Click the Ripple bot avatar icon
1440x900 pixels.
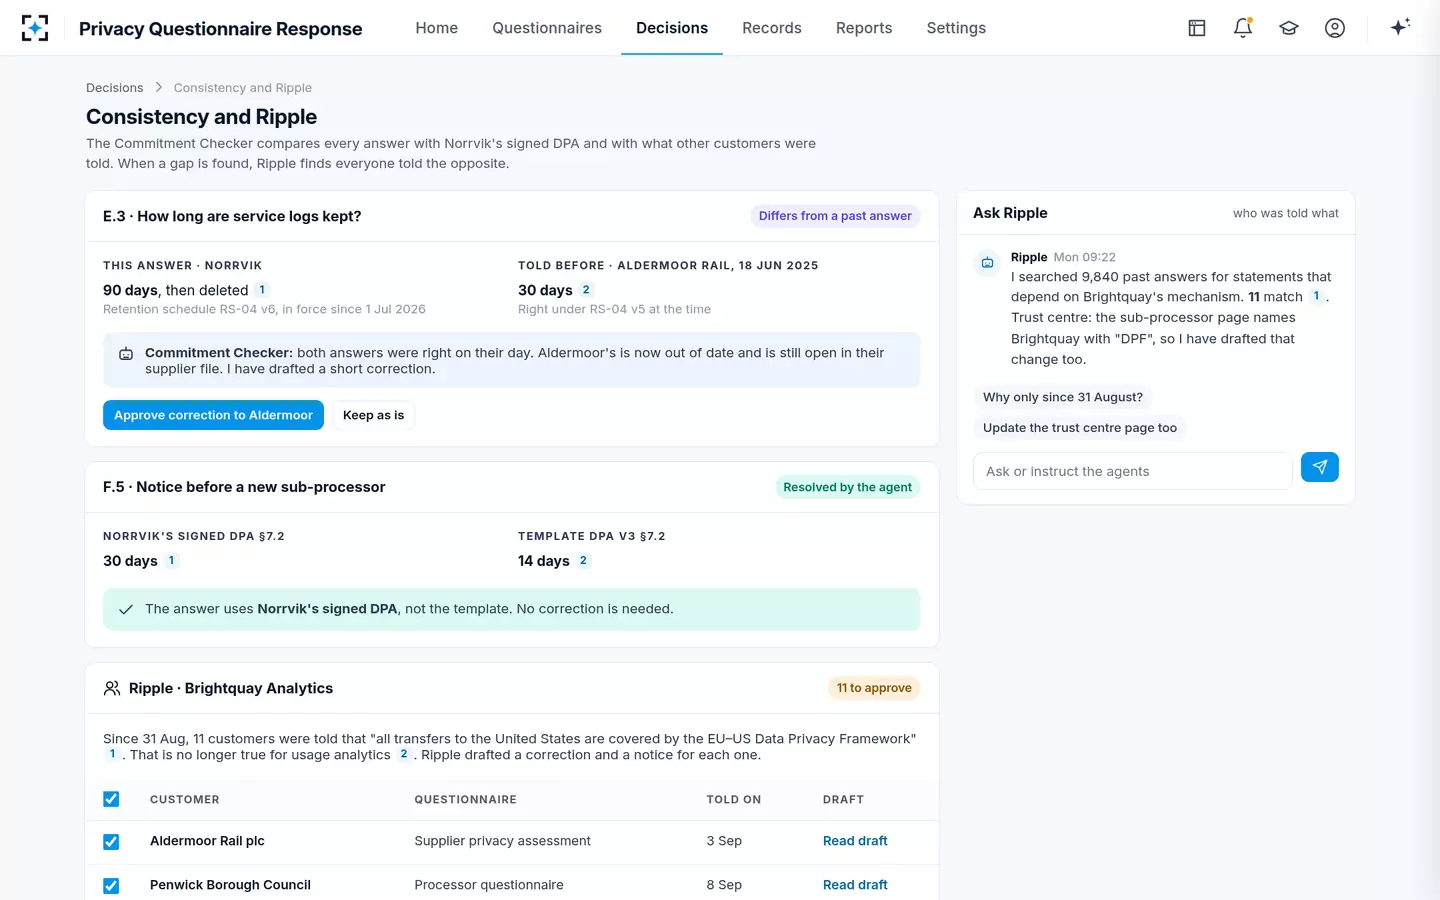point(987,262)
